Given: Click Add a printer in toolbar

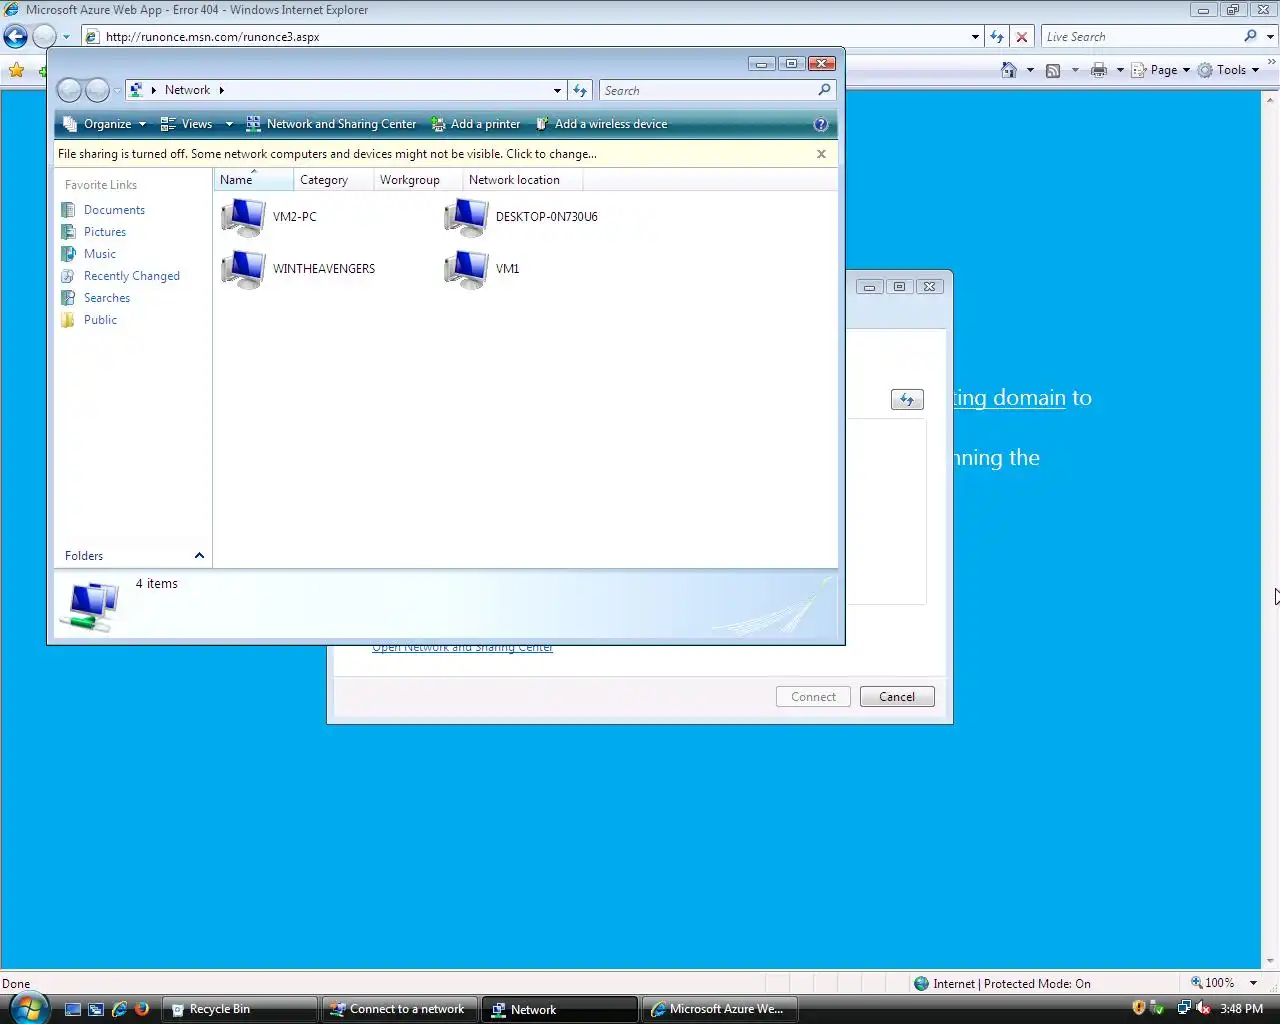Looking at the screenshot, I should point(476,124).
